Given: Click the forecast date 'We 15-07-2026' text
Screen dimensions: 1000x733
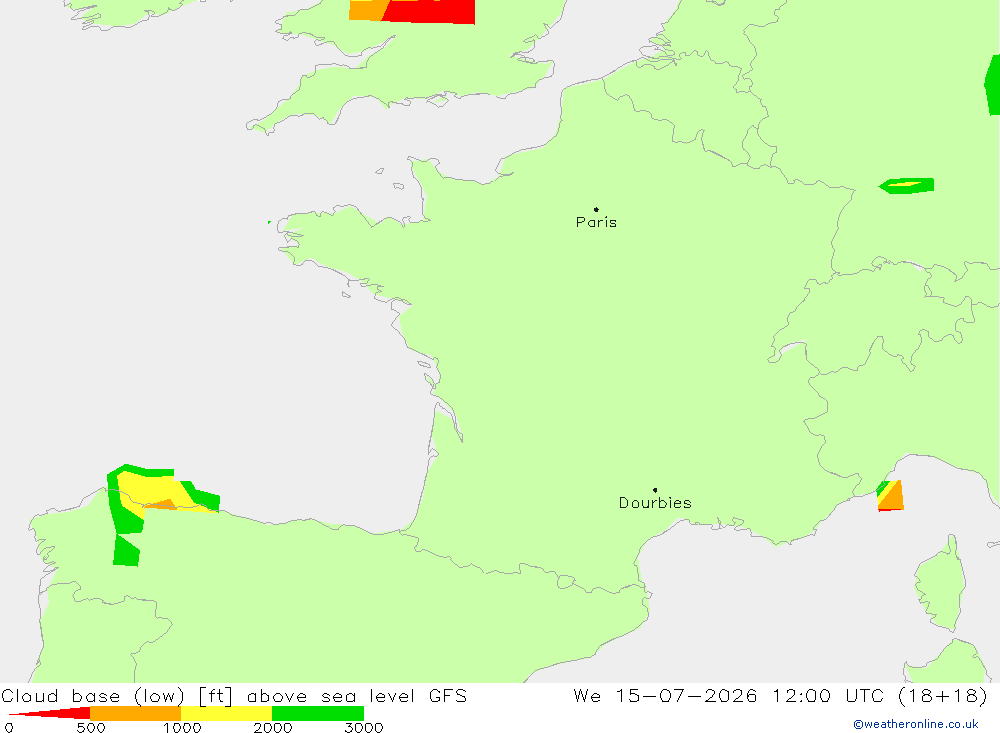Looking at the screenshot, I should coord(665,695).
